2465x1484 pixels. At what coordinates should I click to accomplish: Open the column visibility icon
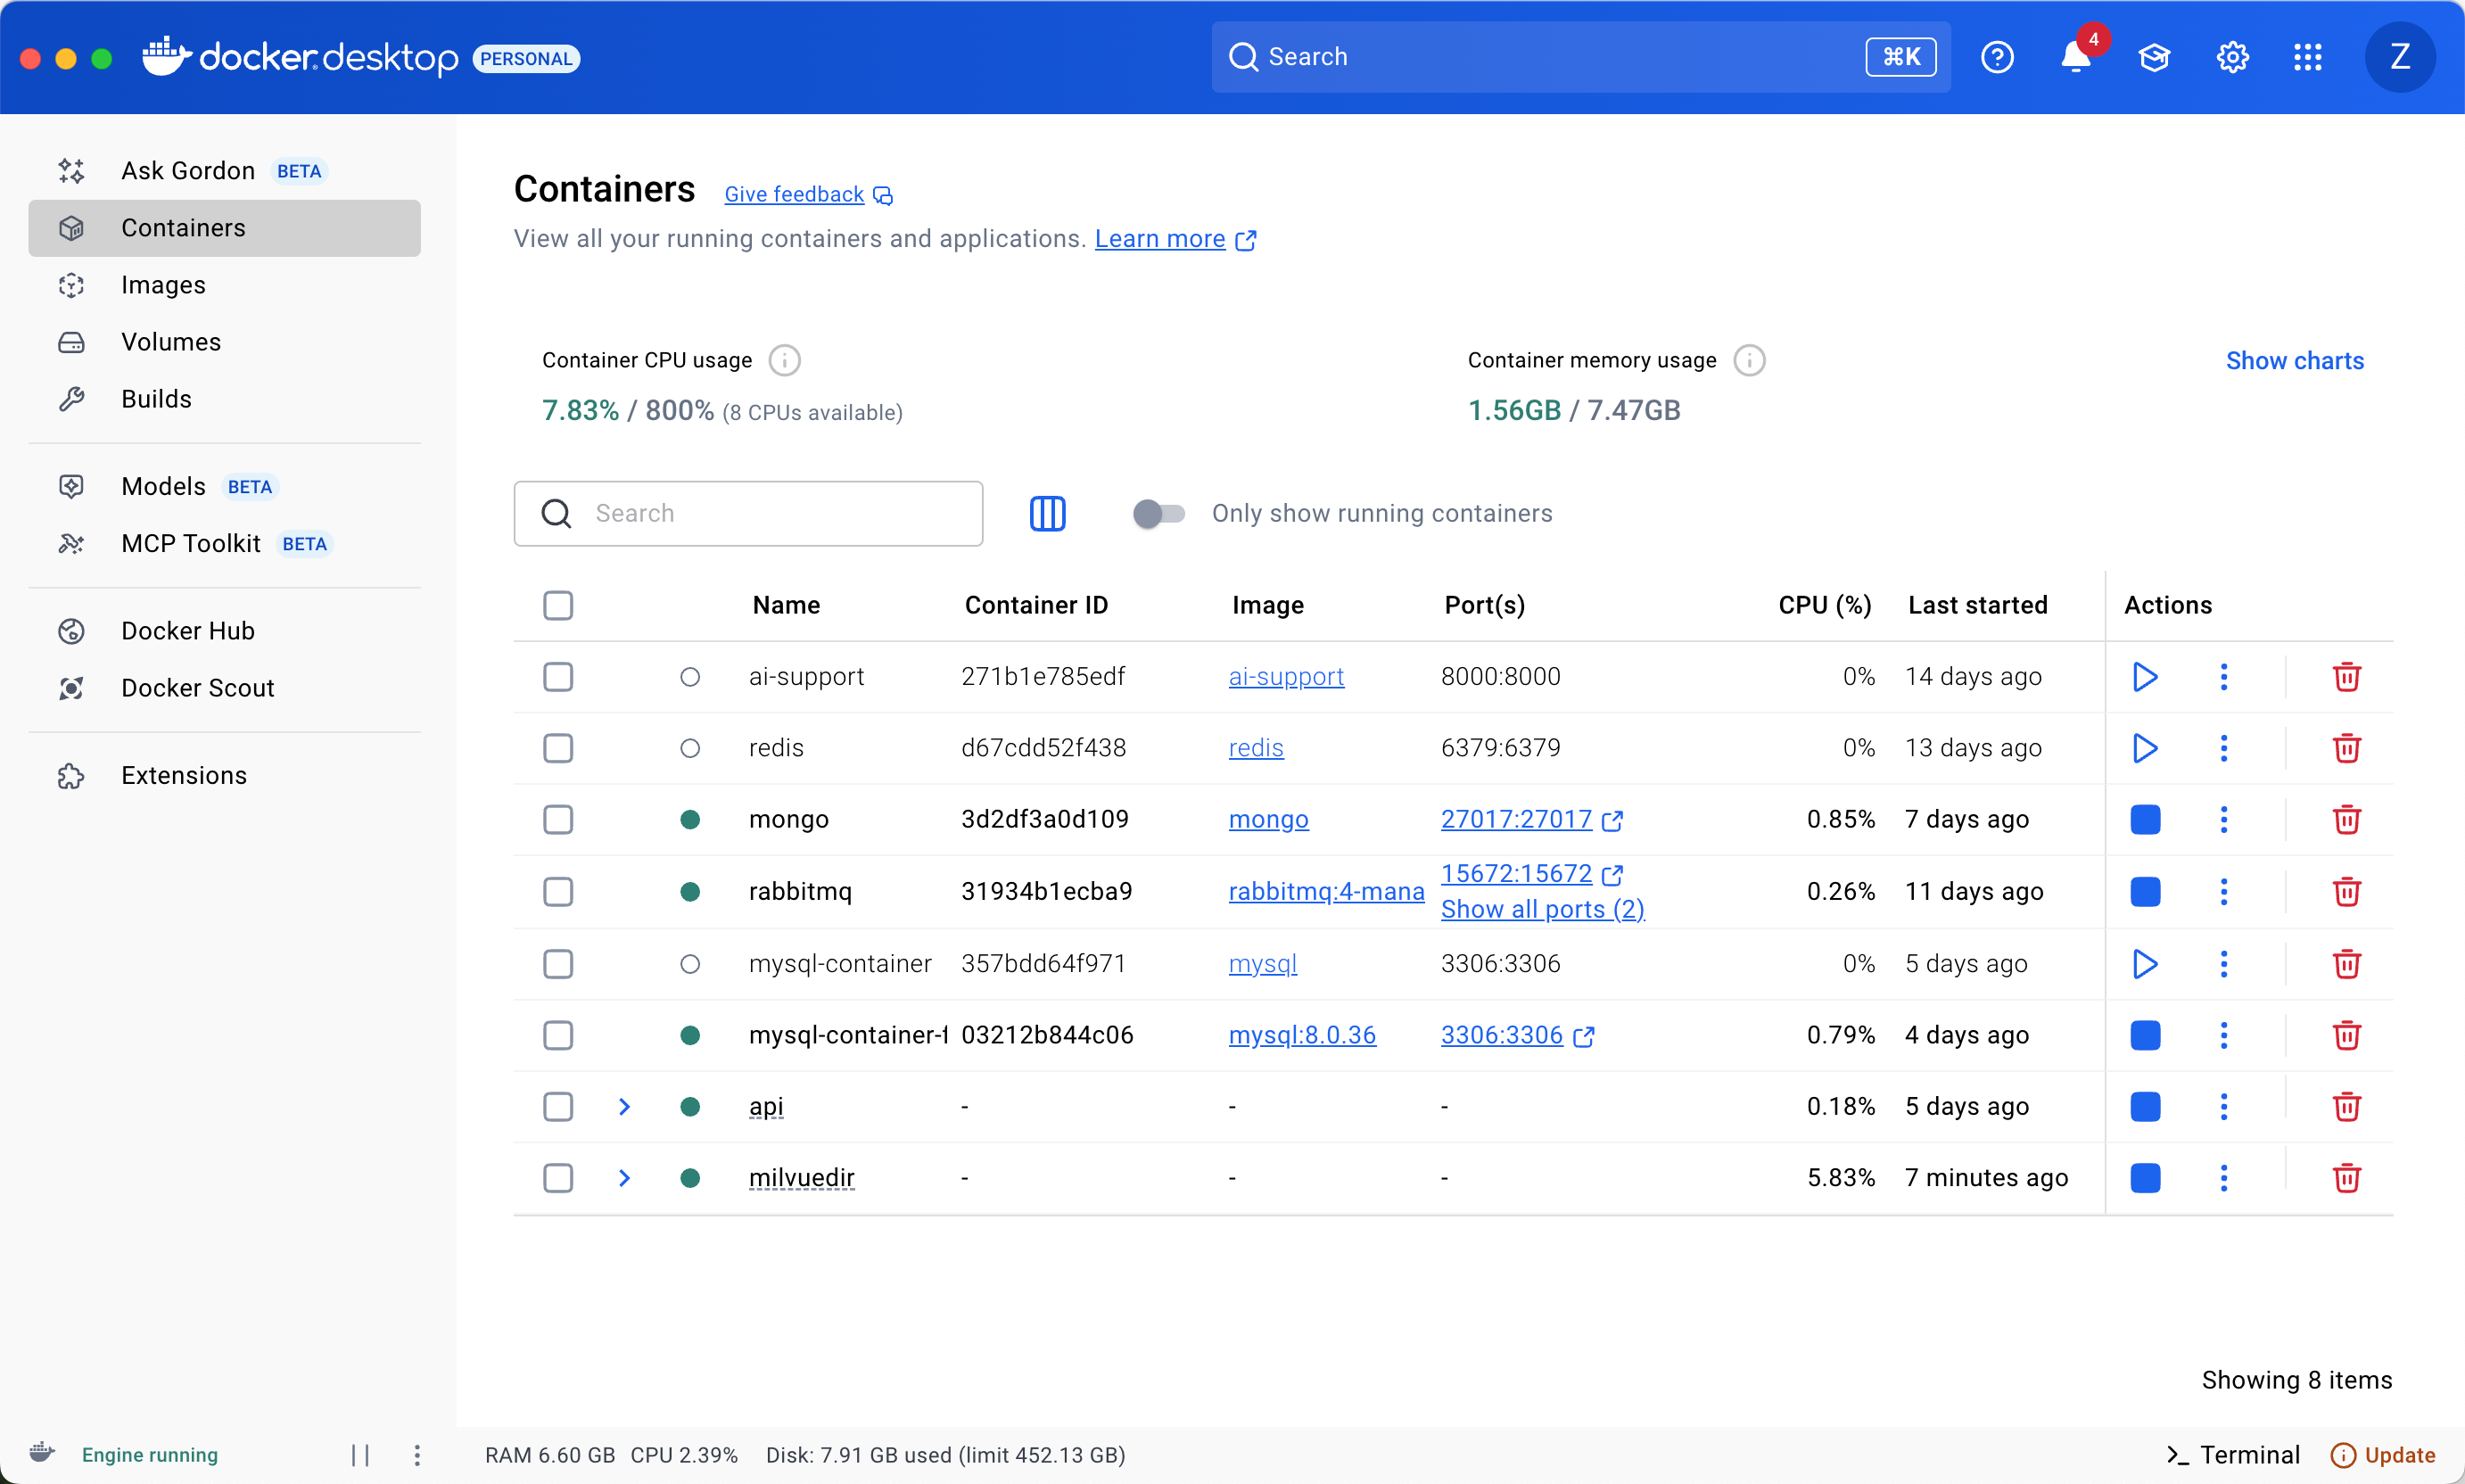(1047, 514)
